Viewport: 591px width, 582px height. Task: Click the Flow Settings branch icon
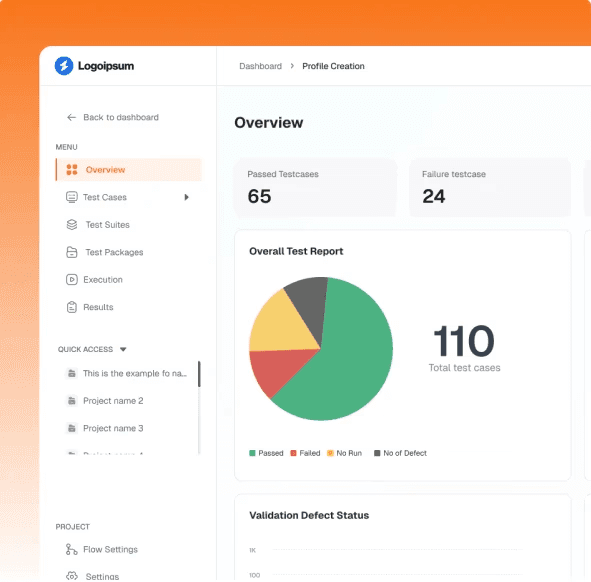[72, 550]
